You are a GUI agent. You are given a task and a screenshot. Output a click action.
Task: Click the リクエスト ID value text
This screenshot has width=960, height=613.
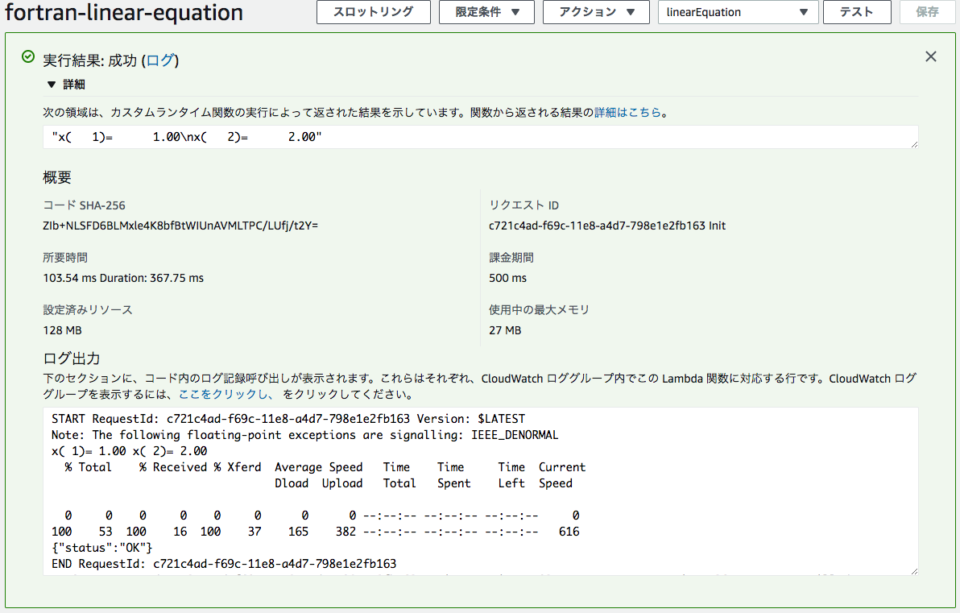pyautogui.click(x=607, y=226)
